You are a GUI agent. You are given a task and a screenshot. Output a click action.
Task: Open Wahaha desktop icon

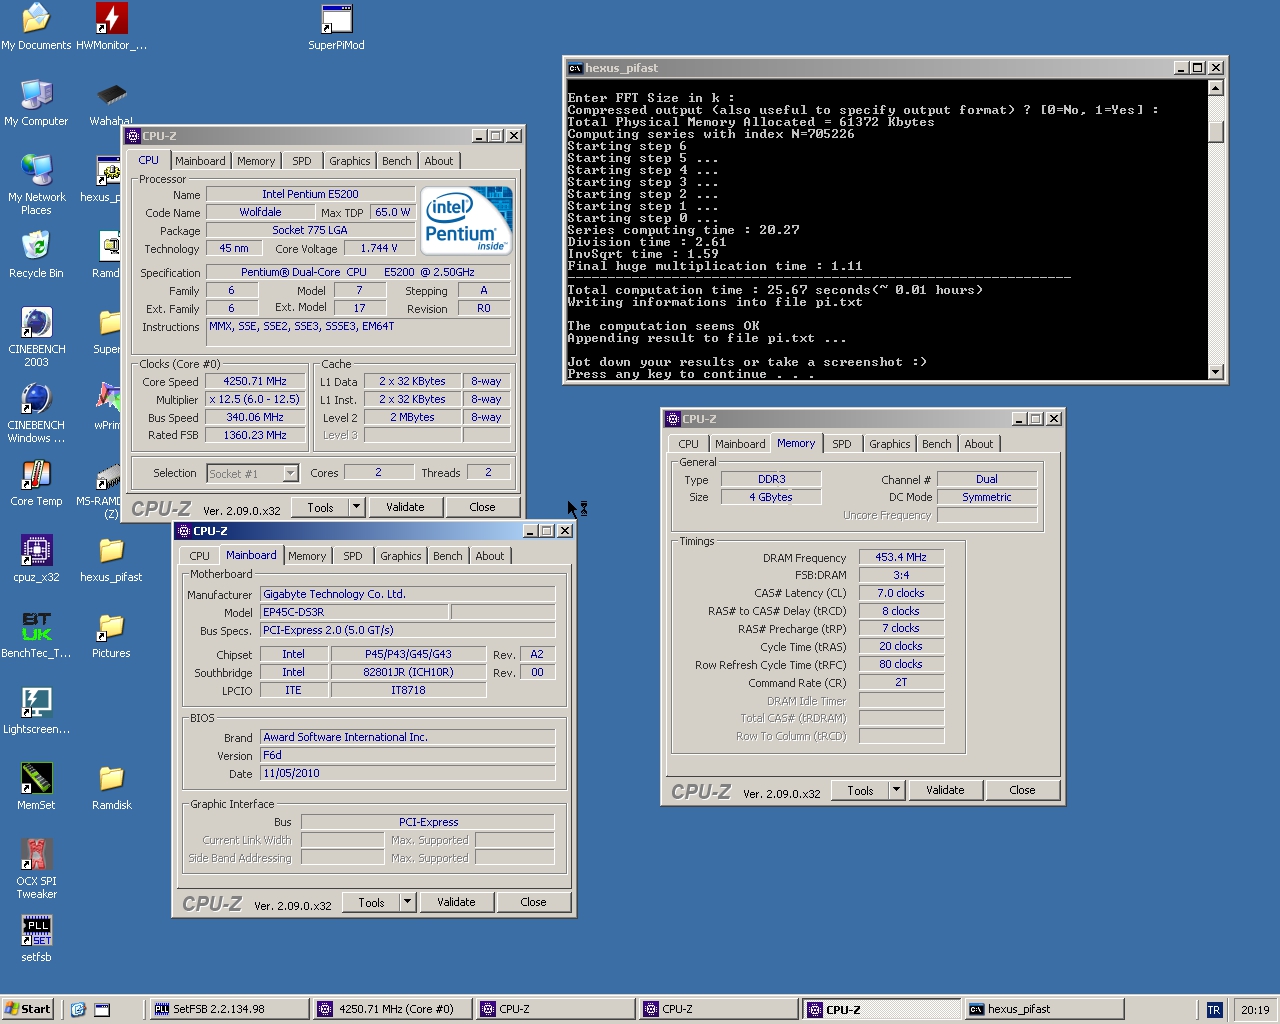(x=111, y=103)
